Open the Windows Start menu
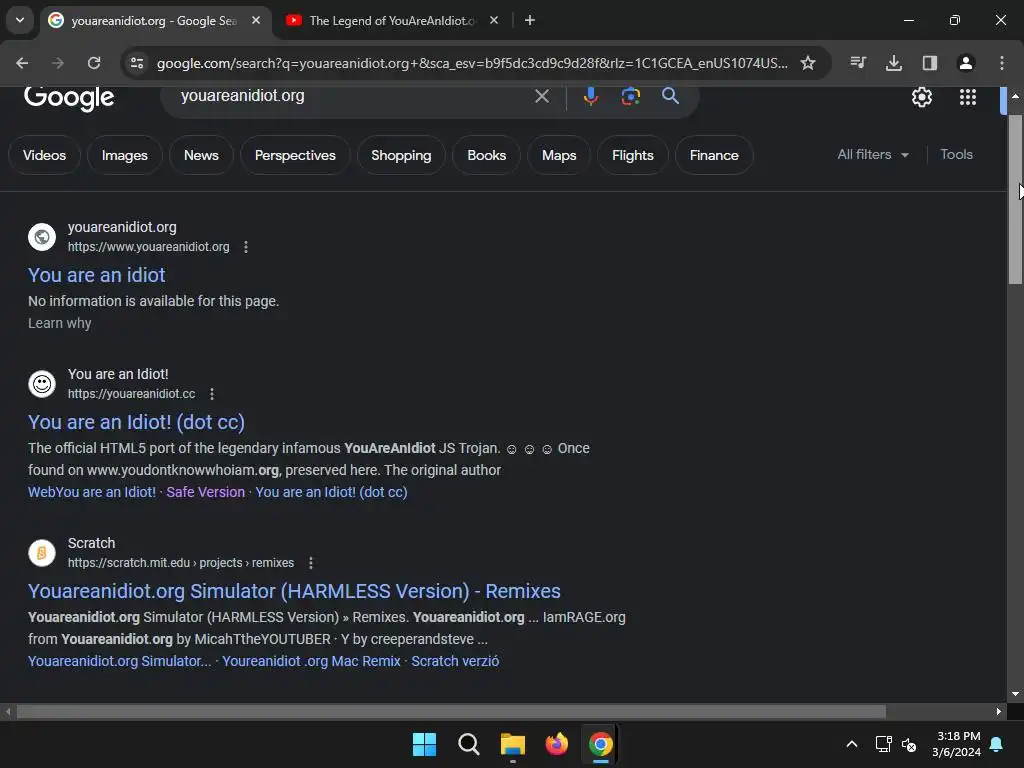Screen dimensions: 1024x768 point(424,744)
